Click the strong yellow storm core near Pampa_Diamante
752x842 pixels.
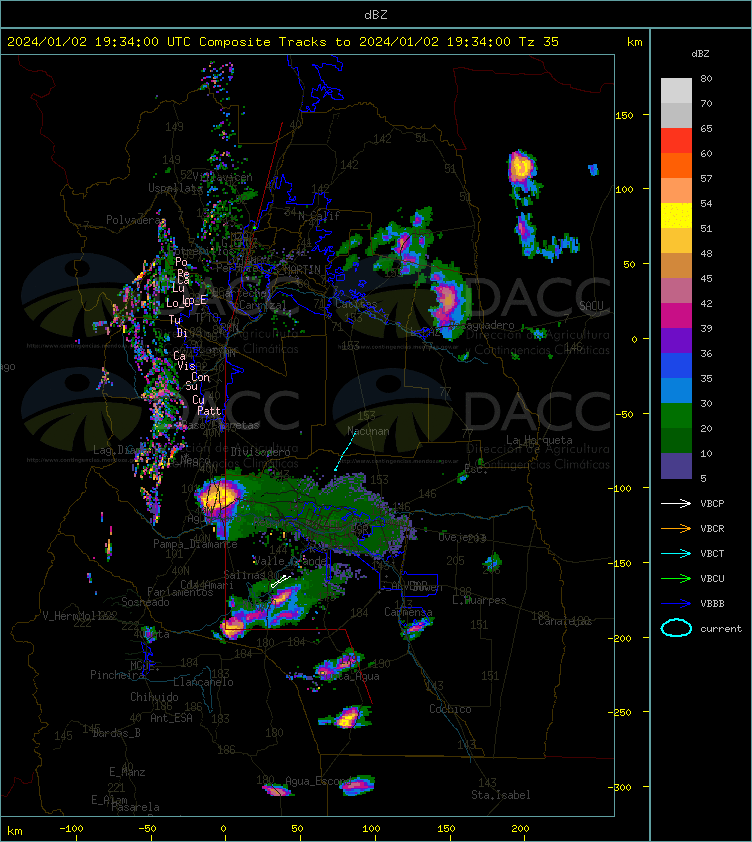click(218, 496)
